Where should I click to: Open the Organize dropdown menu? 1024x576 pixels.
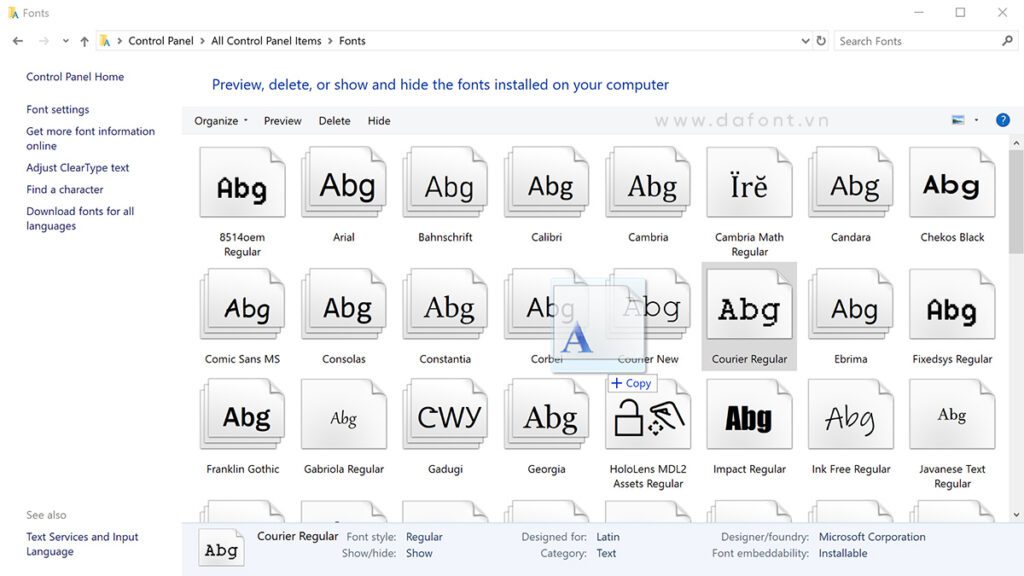218,120
